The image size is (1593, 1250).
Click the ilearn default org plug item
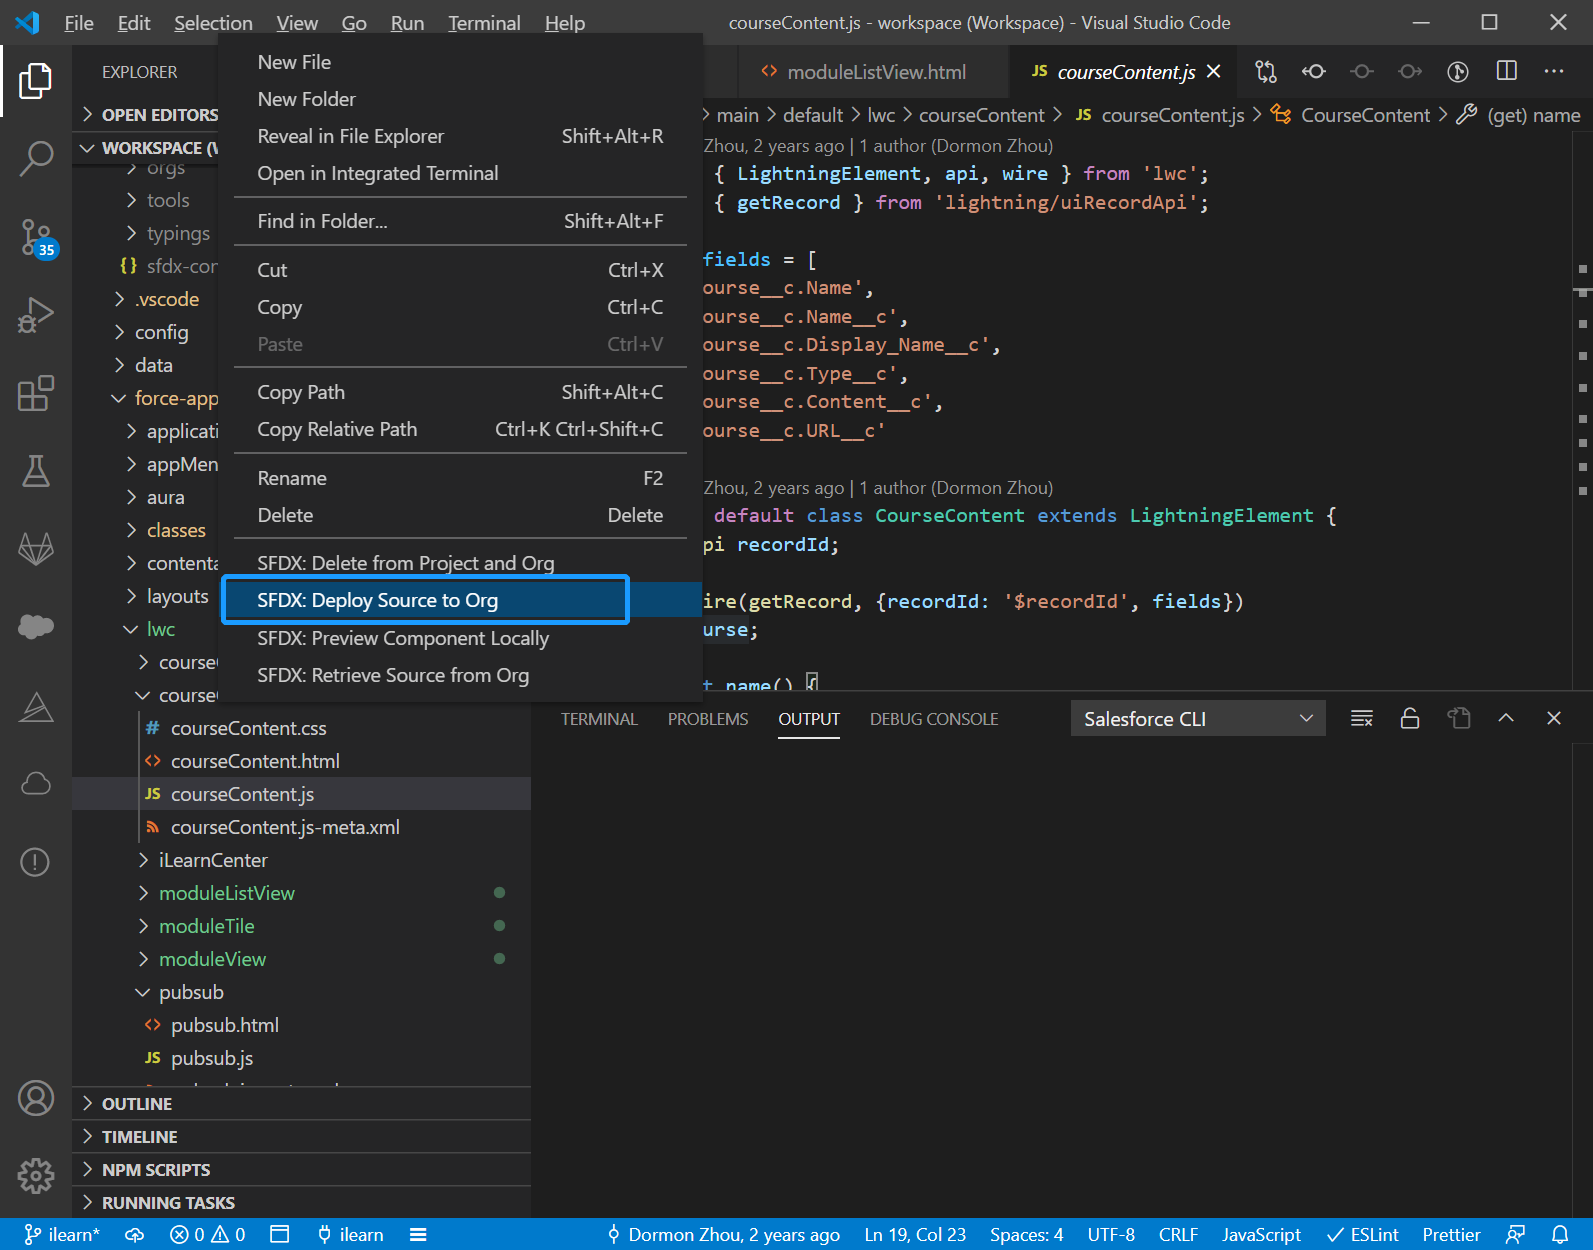[x=350, y=1234]
